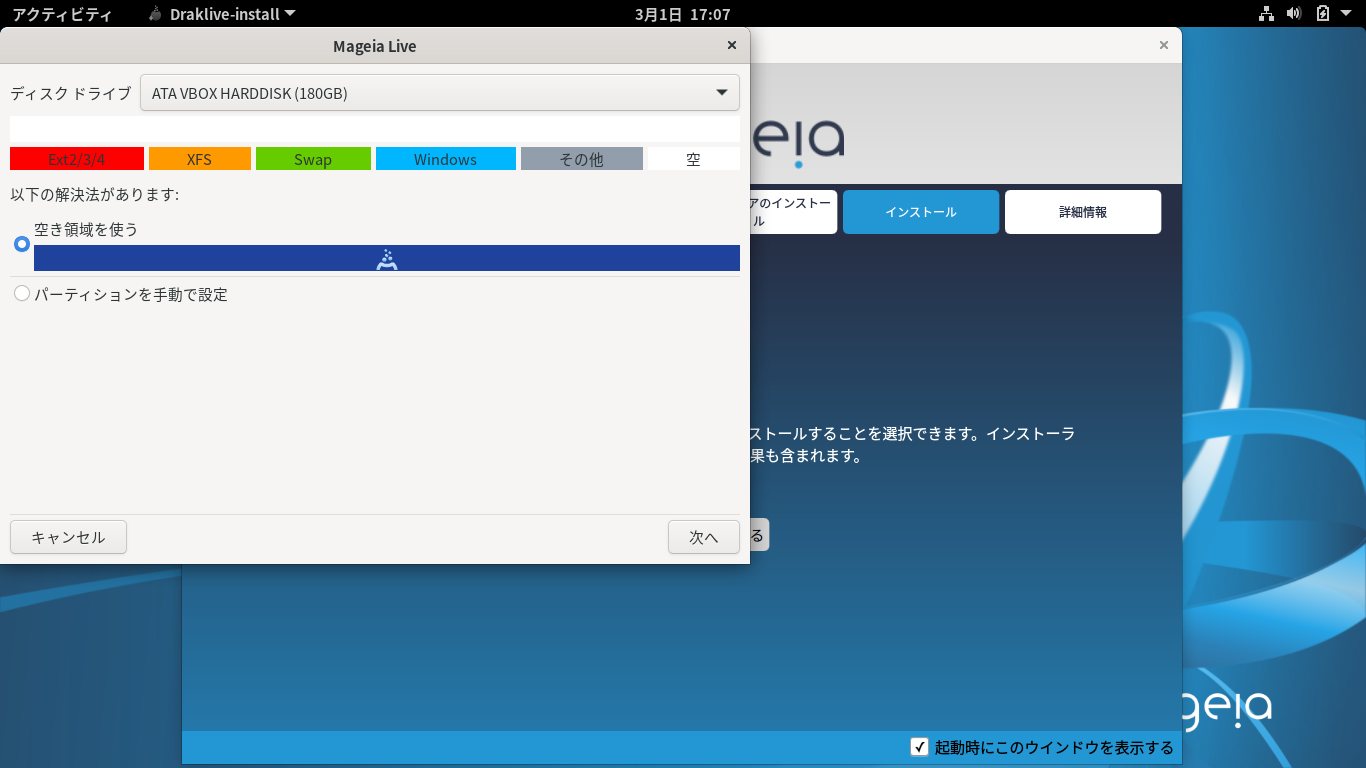Screen dimensions: 1366x768
Task: Select the 空き領域を使う radio option
Action: 22,244
